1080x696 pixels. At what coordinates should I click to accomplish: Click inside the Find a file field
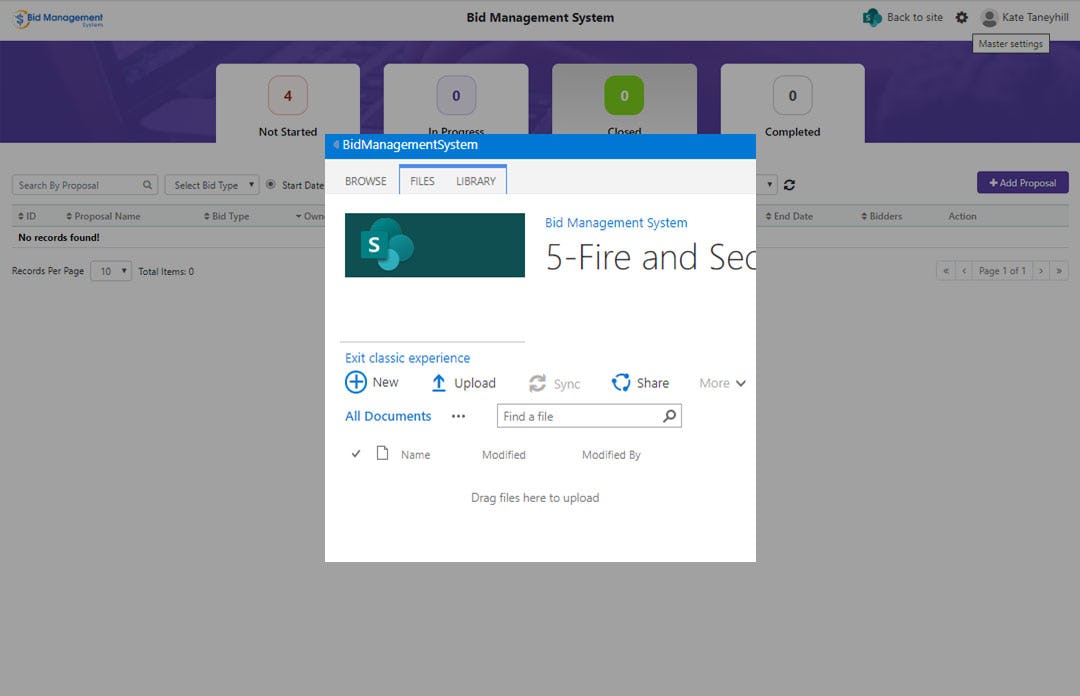click(x=570, y=415)
